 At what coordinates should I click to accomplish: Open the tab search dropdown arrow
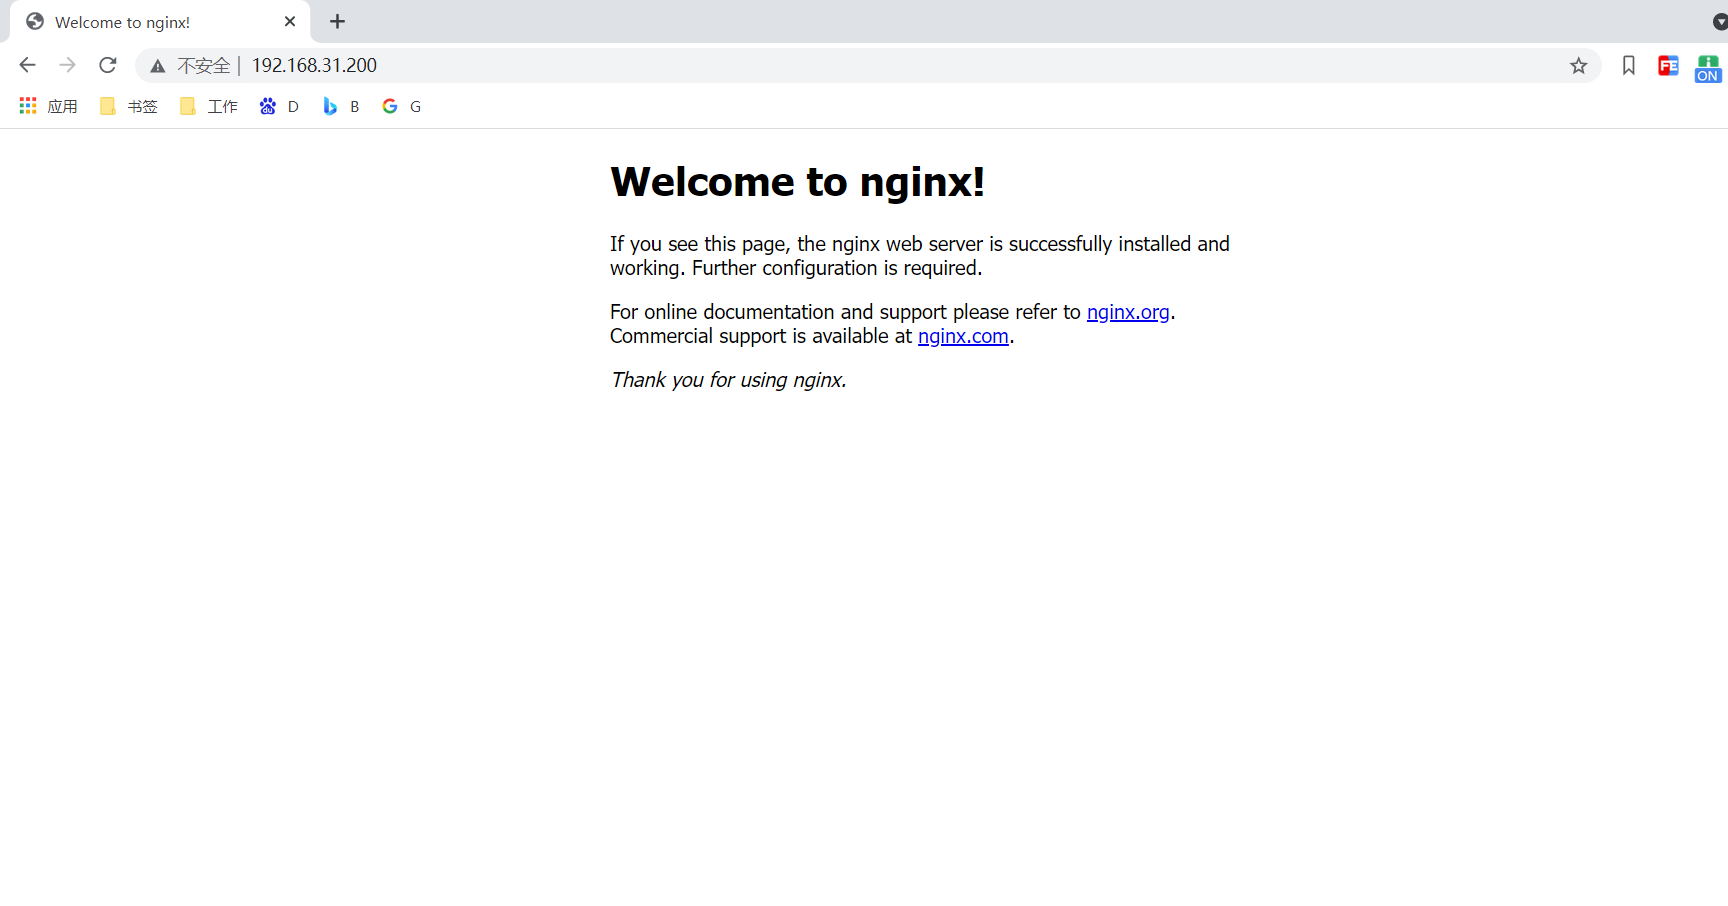(1720, 22)
